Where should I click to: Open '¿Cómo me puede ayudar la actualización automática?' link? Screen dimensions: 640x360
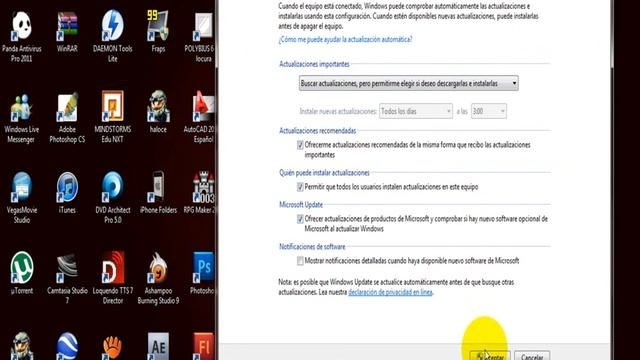tap(345, 40)
